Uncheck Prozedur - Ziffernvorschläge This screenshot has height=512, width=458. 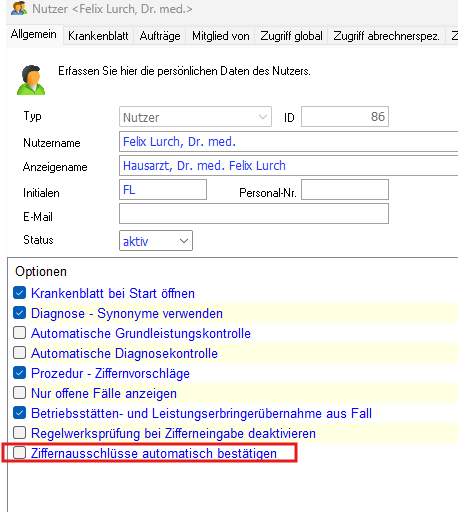(x=20, y=373)
